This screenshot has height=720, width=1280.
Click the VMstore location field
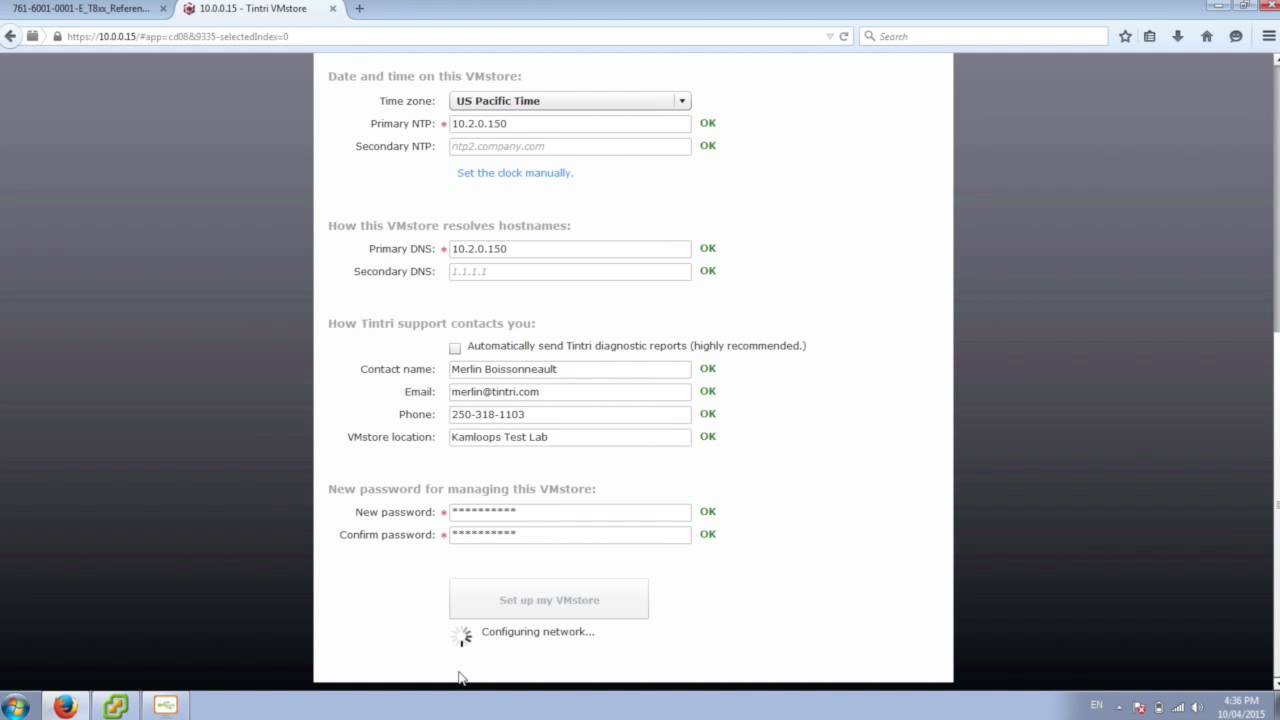click(570, 437)
